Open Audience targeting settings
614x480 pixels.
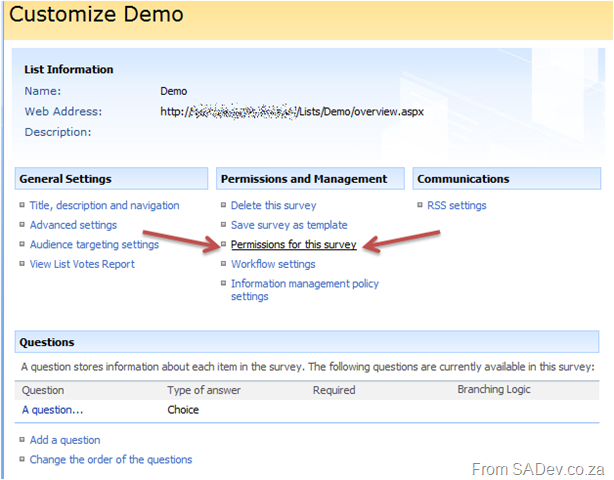[x=94, y=245]
